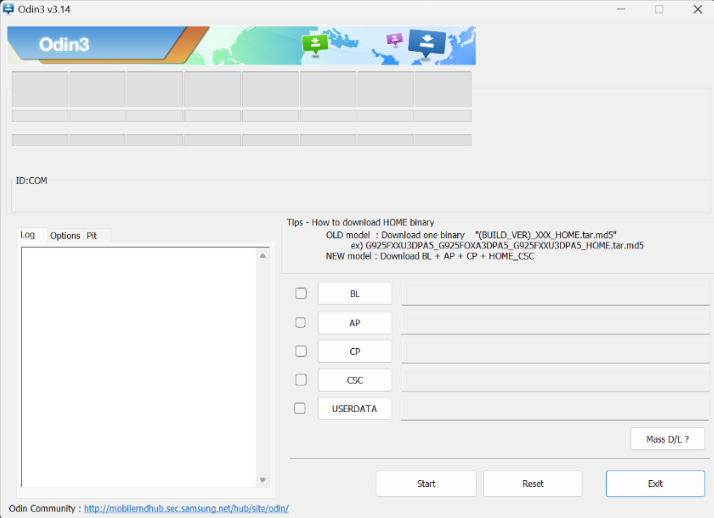Toggle the CSC checkbox
Viewport: 714px width, 518px height.
click(x=300, y=380)
